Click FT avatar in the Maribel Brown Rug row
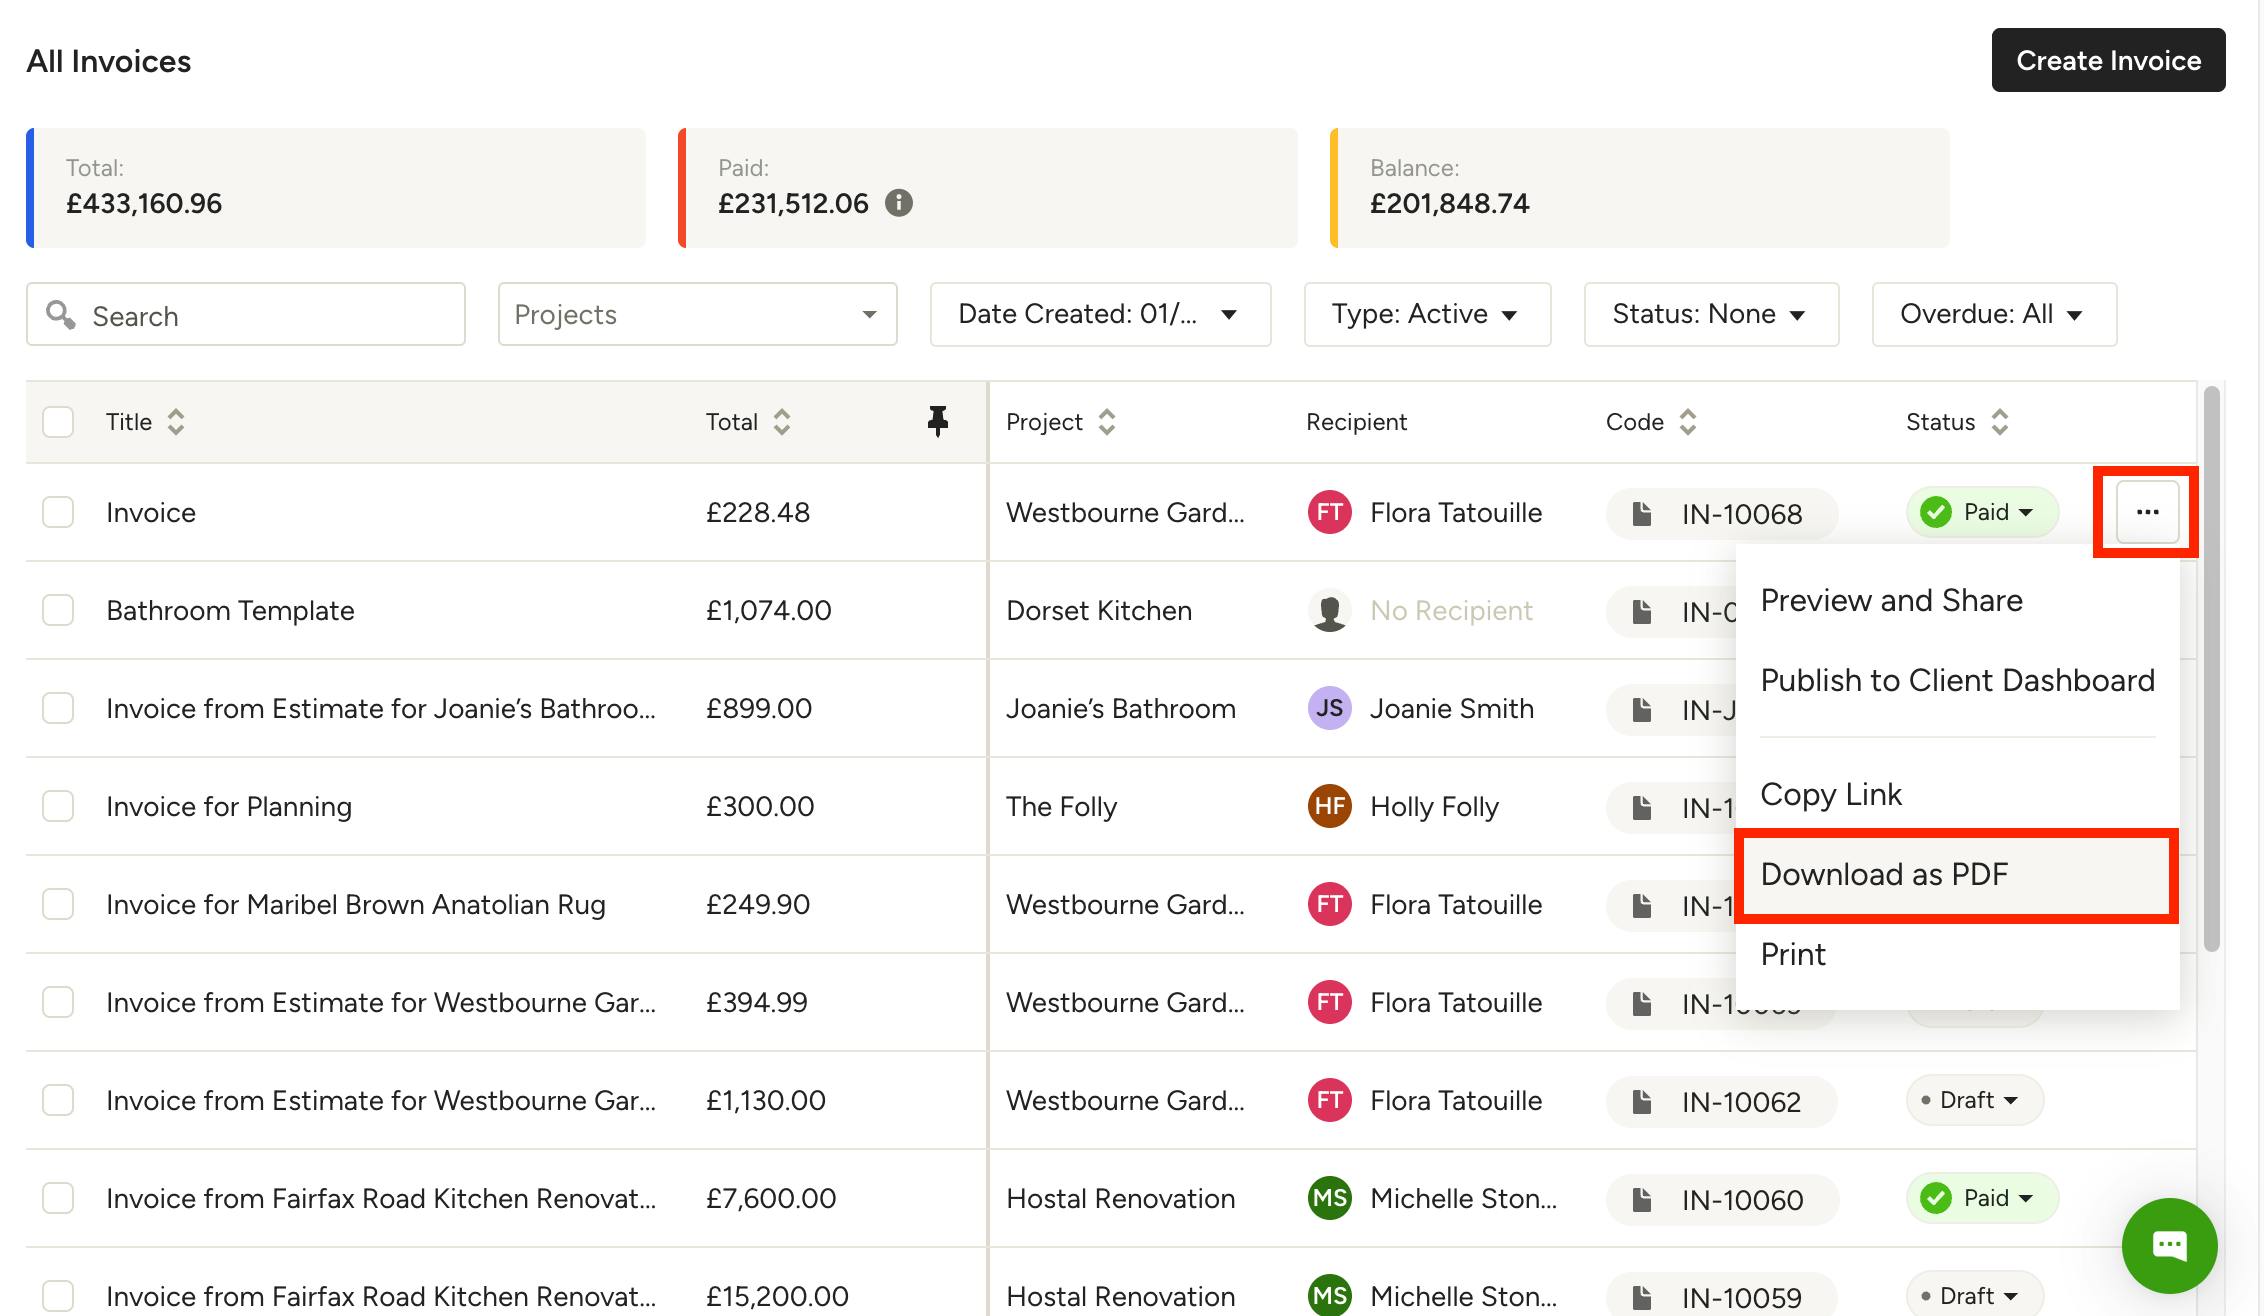The image size is (2264, 1316). [x=1329, y=904]
